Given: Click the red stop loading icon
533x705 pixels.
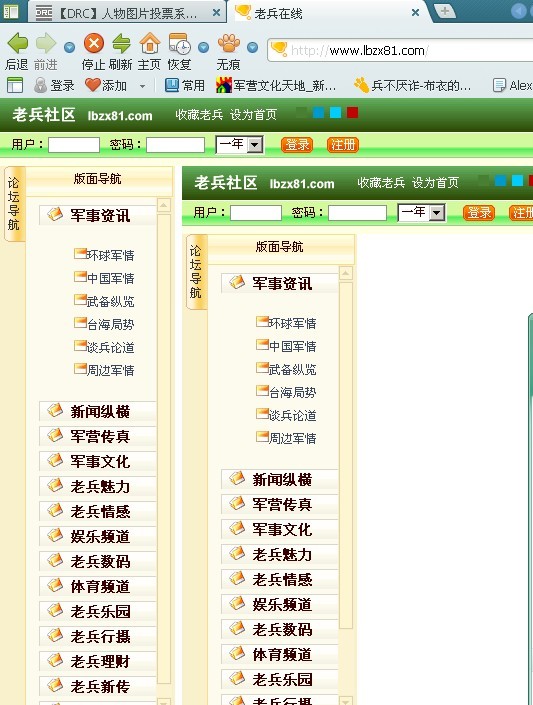Looking at the screenshot, I should pos(94,44).
